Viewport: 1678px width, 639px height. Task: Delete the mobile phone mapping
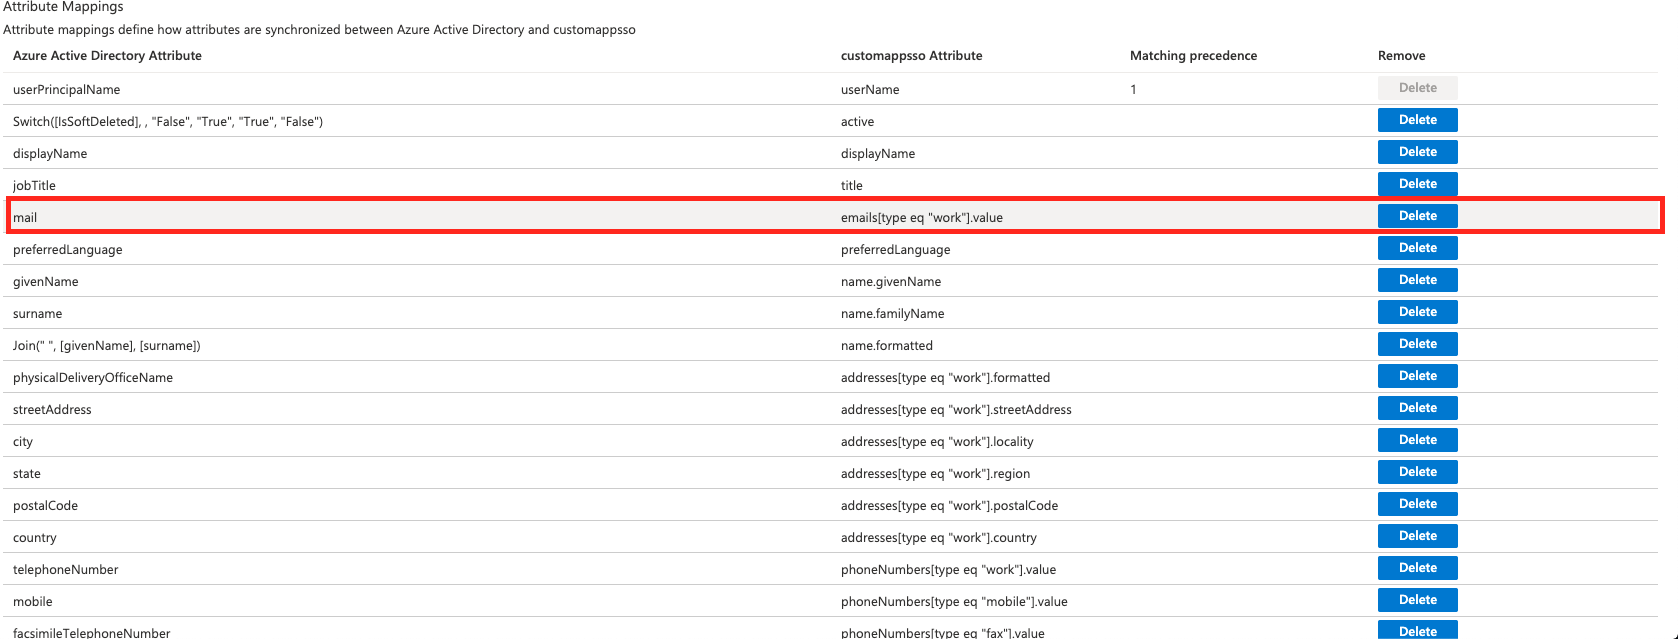(1417, 600)
